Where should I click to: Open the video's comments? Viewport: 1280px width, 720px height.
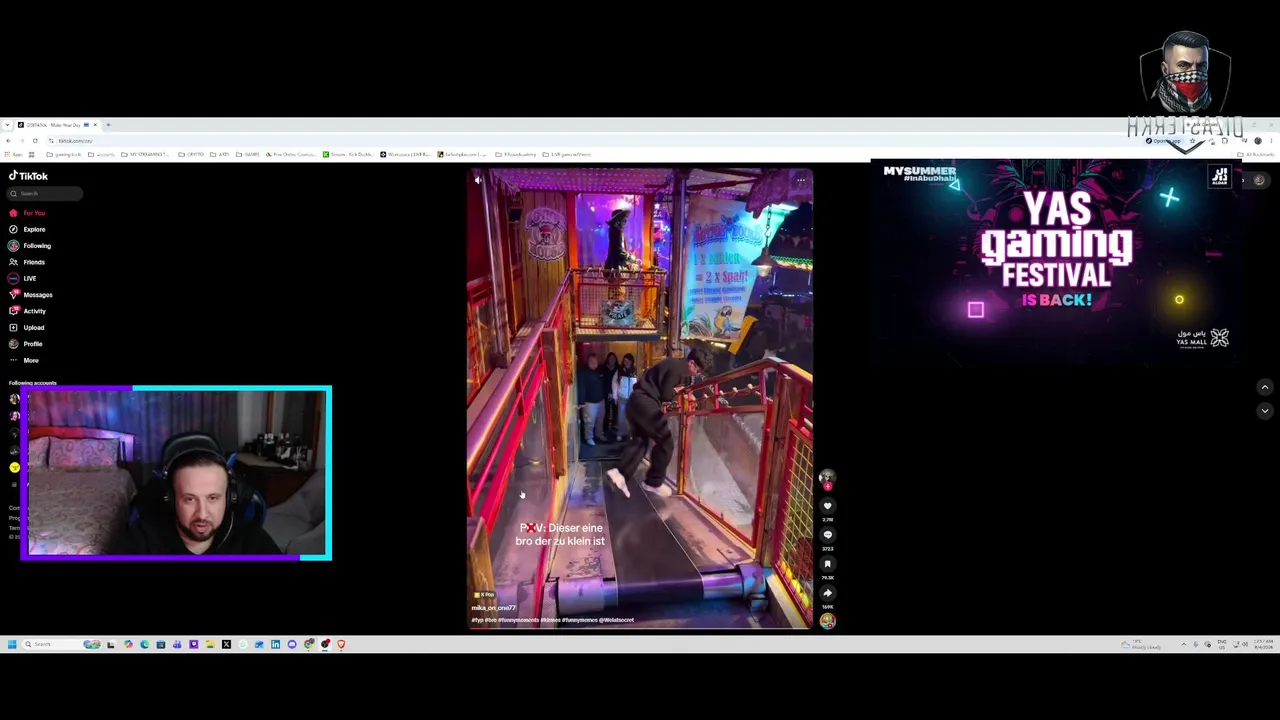click(x=827, y=535)
